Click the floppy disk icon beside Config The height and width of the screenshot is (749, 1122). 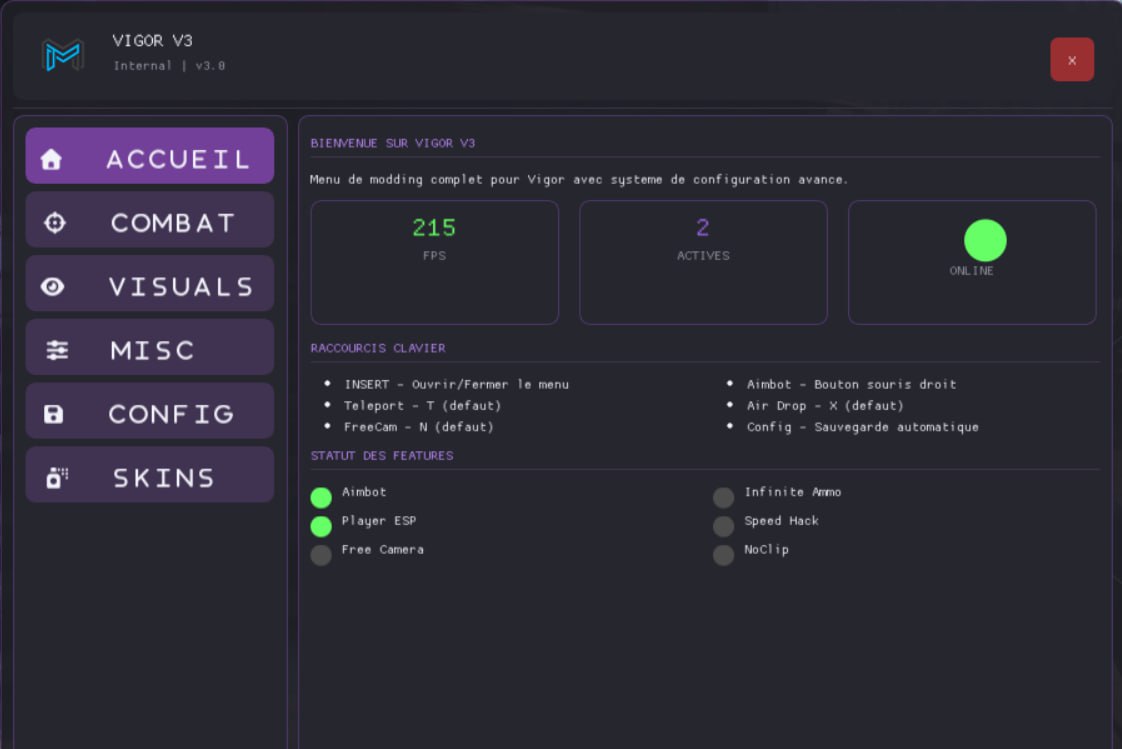coord(54,414)
